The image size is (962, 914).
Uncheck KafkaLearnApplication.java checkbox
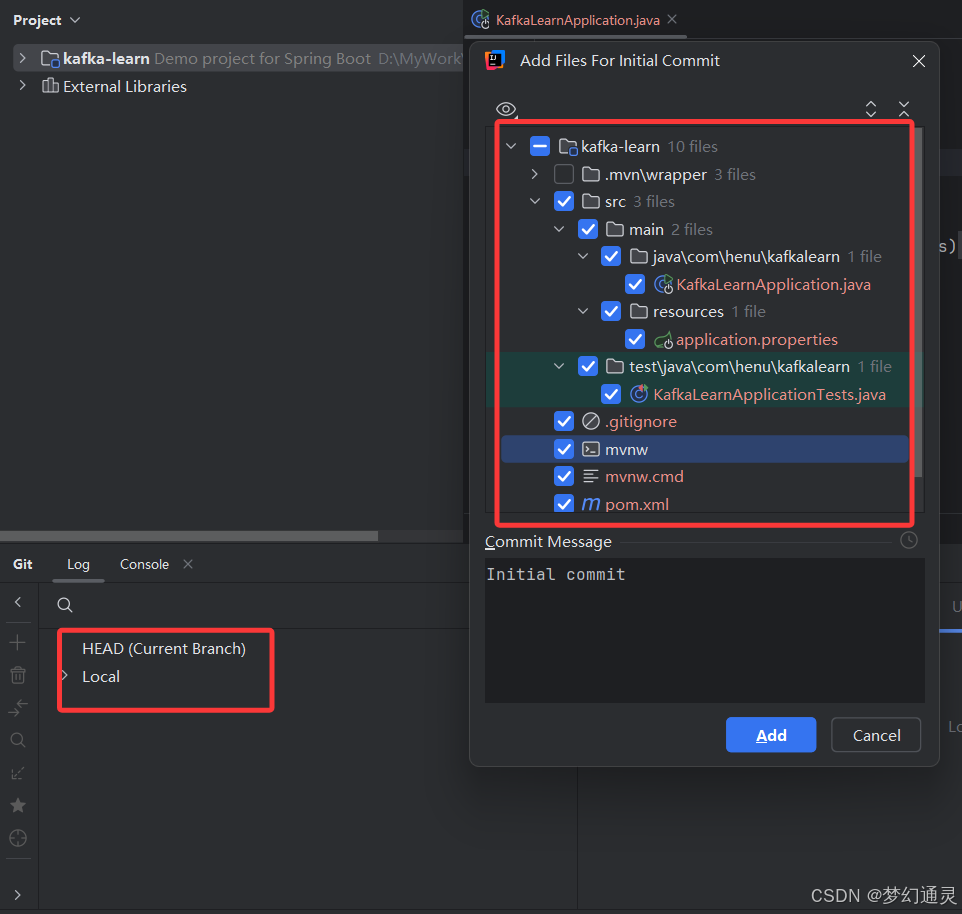(635, 284)
